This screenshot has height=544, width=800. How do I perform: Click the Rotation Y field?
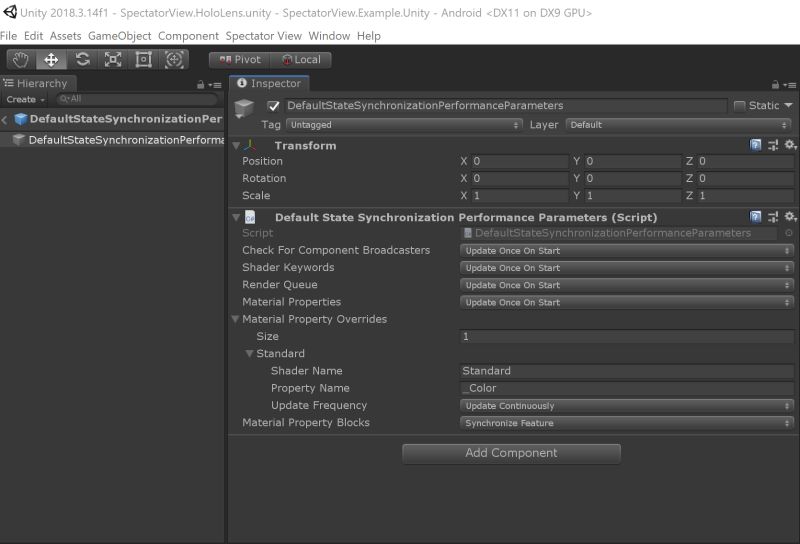[x=633, y=179]
